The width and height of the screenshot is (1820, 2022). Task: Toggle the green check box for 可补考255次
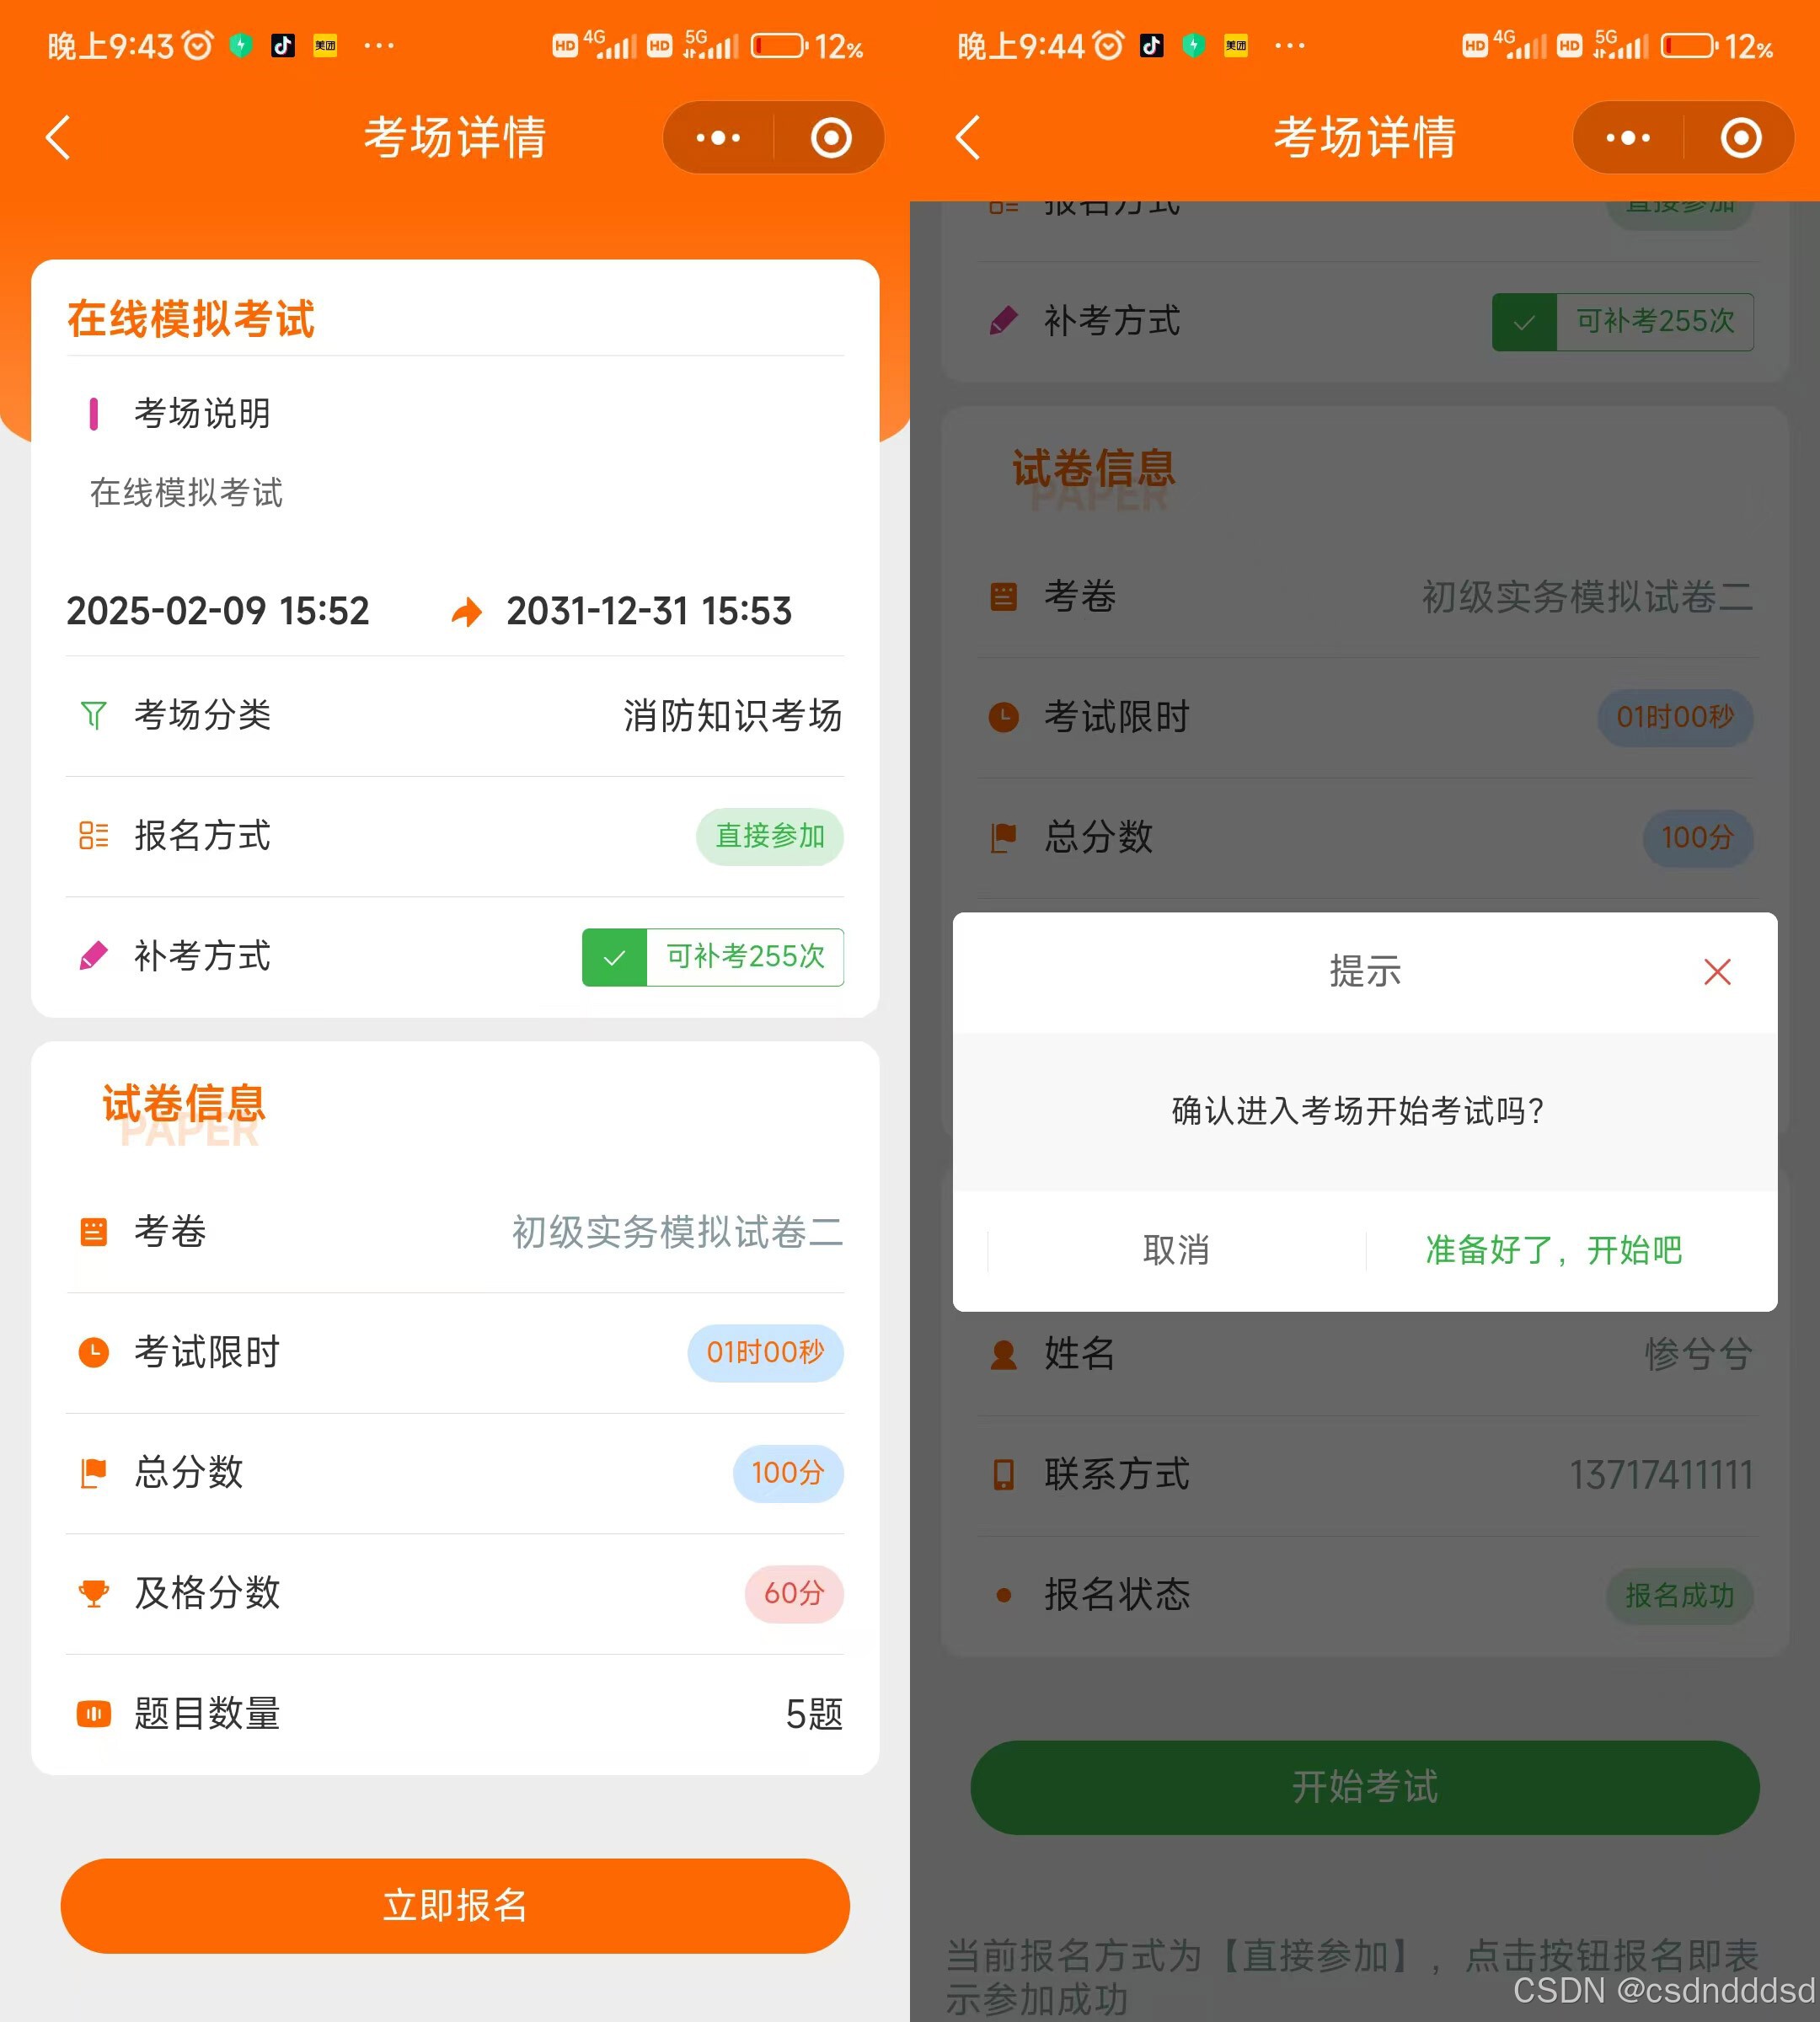point(614,957)
